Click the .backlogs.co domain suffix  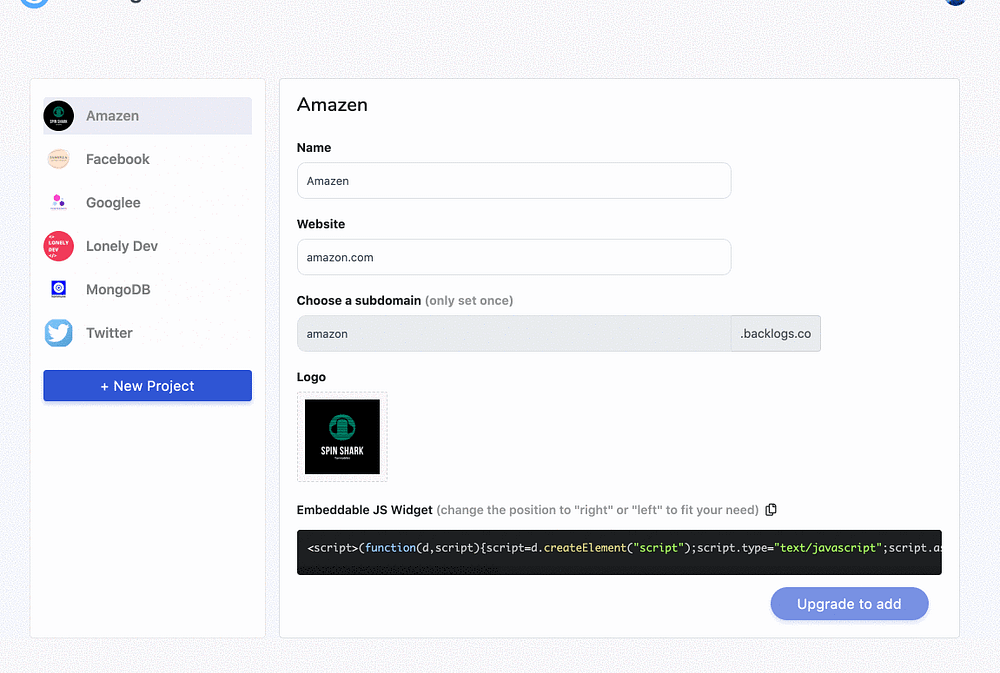pos(776,334)
